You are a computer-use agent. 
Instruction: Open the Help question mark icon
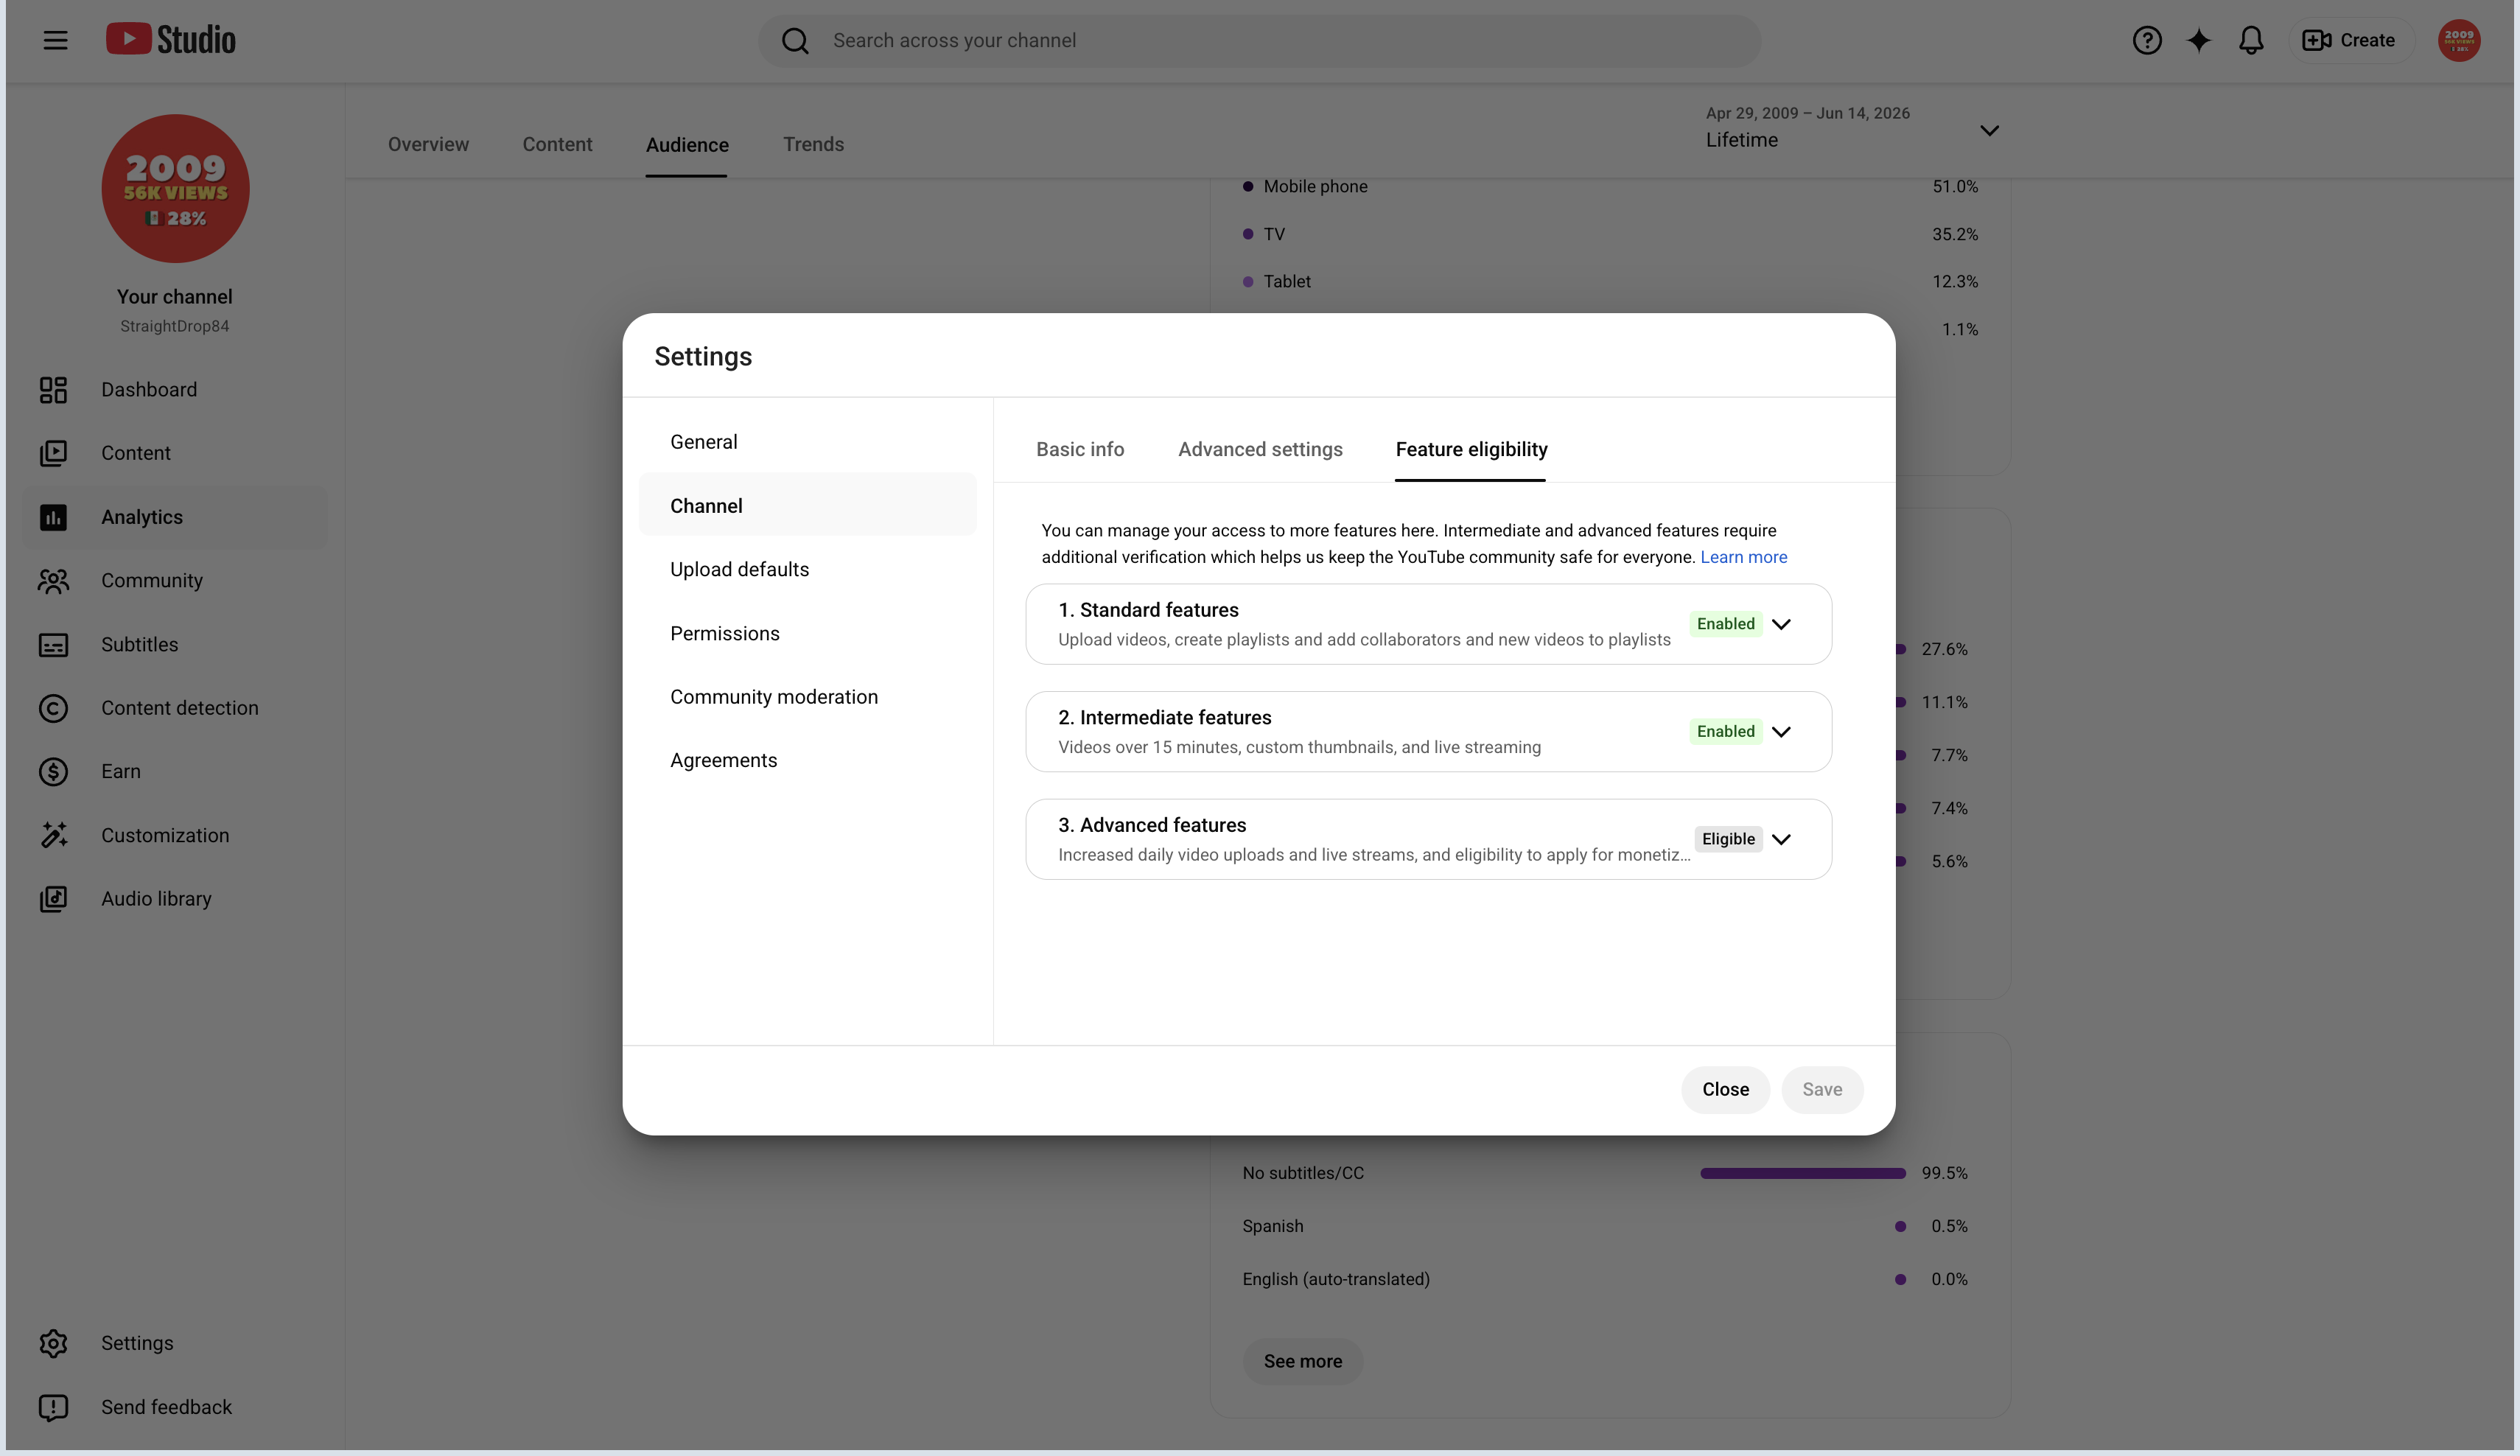click(x=2146, y=40)
